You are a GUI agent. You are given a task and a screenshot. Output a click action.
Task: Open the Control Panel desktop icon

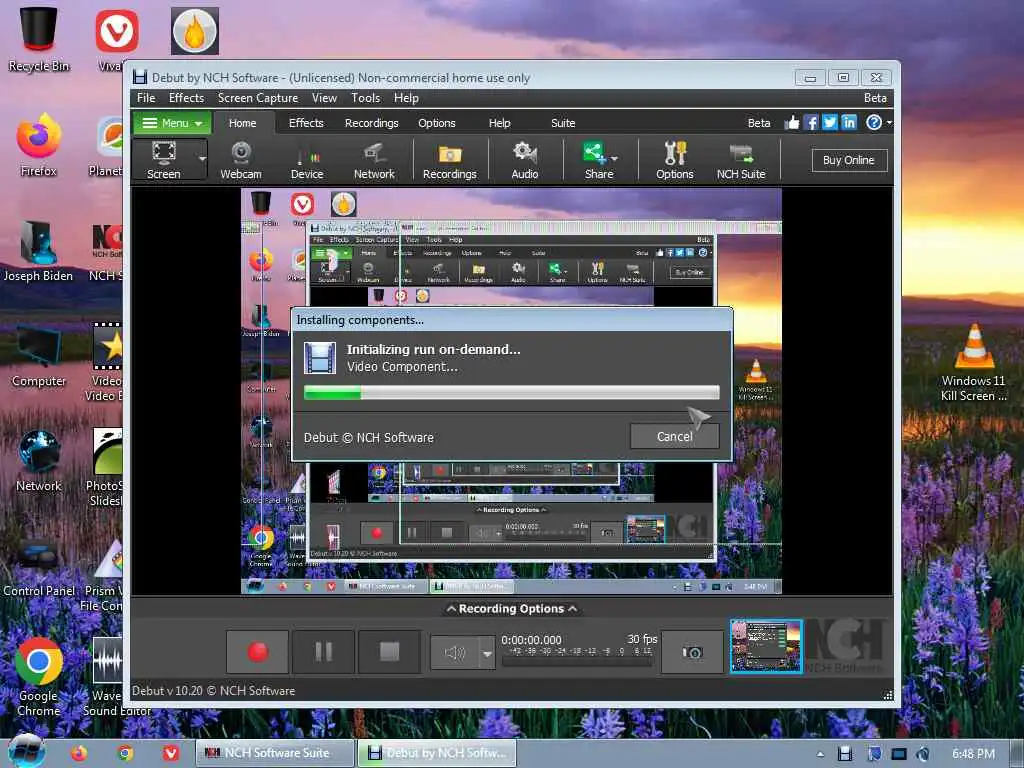pyautogui.click(x=39, y=567)
